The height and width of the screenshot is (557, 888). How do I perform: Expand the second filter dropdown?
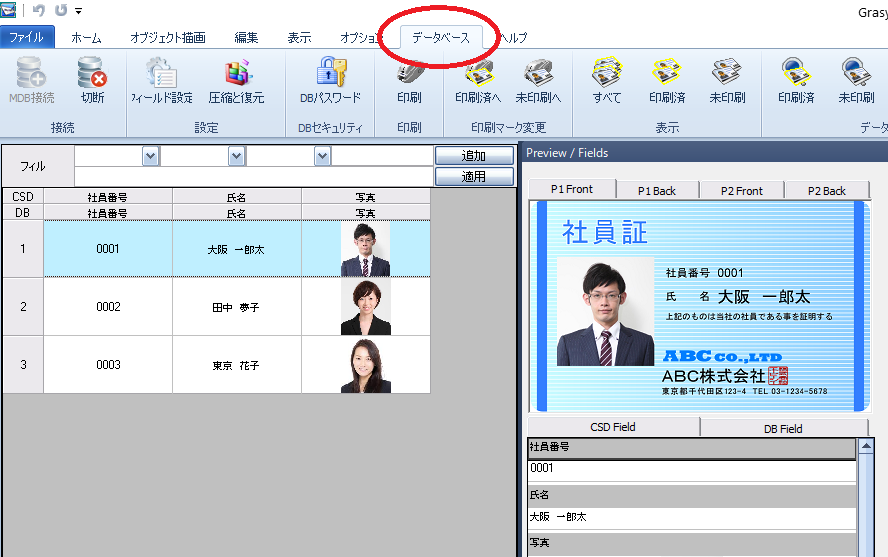point(236,156)
